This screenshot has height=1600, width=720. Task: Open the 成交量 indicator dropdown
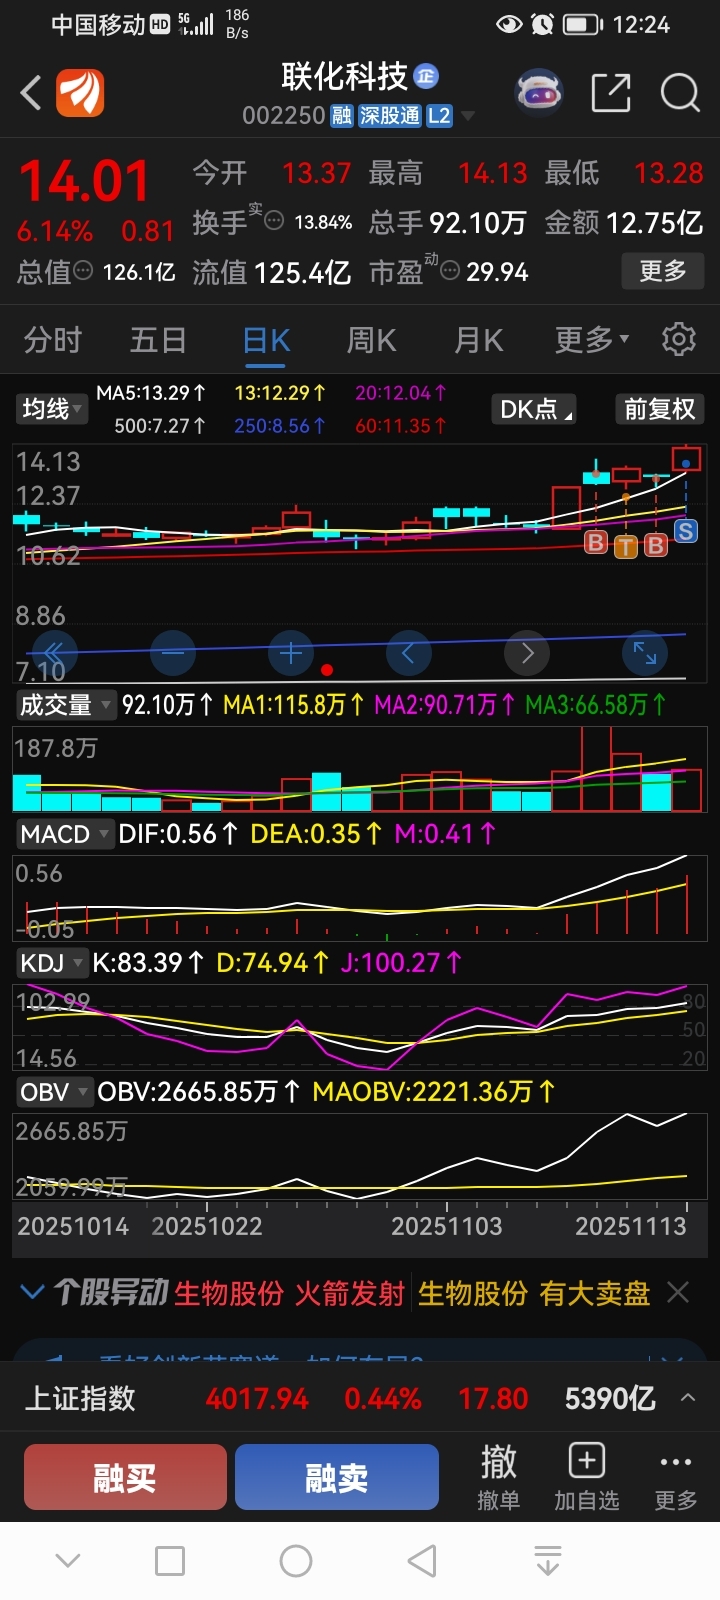pos(65,705)
